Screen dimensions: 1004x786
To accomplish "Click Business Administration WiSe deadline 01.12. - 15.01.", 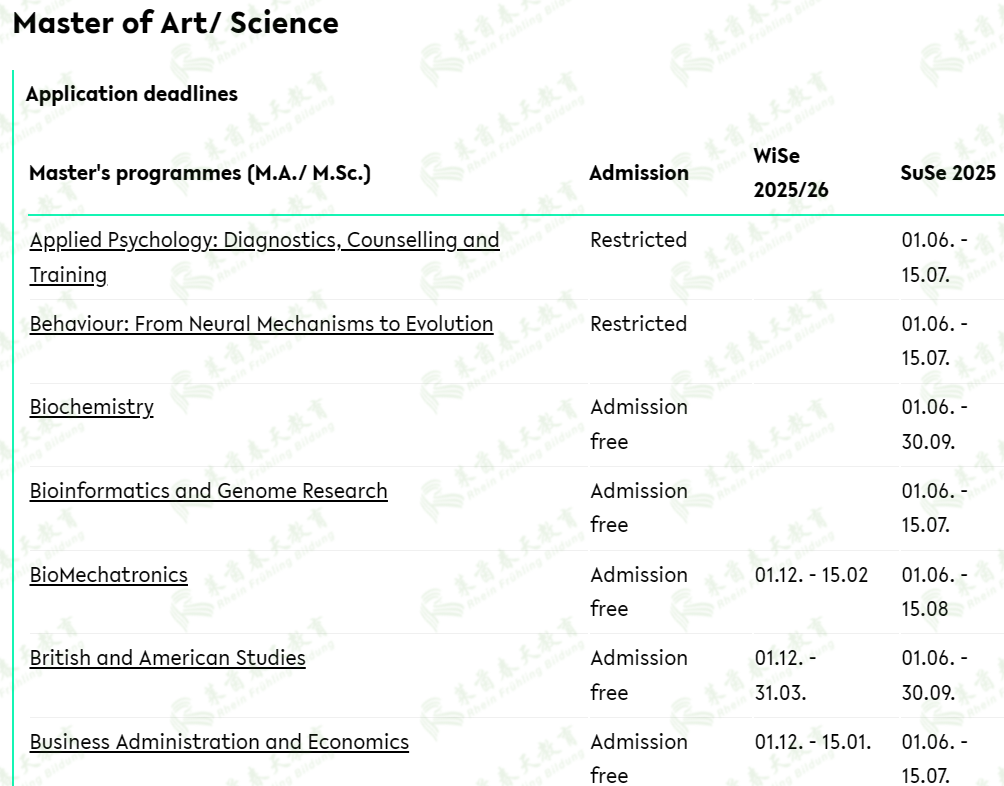I will 813,742.
